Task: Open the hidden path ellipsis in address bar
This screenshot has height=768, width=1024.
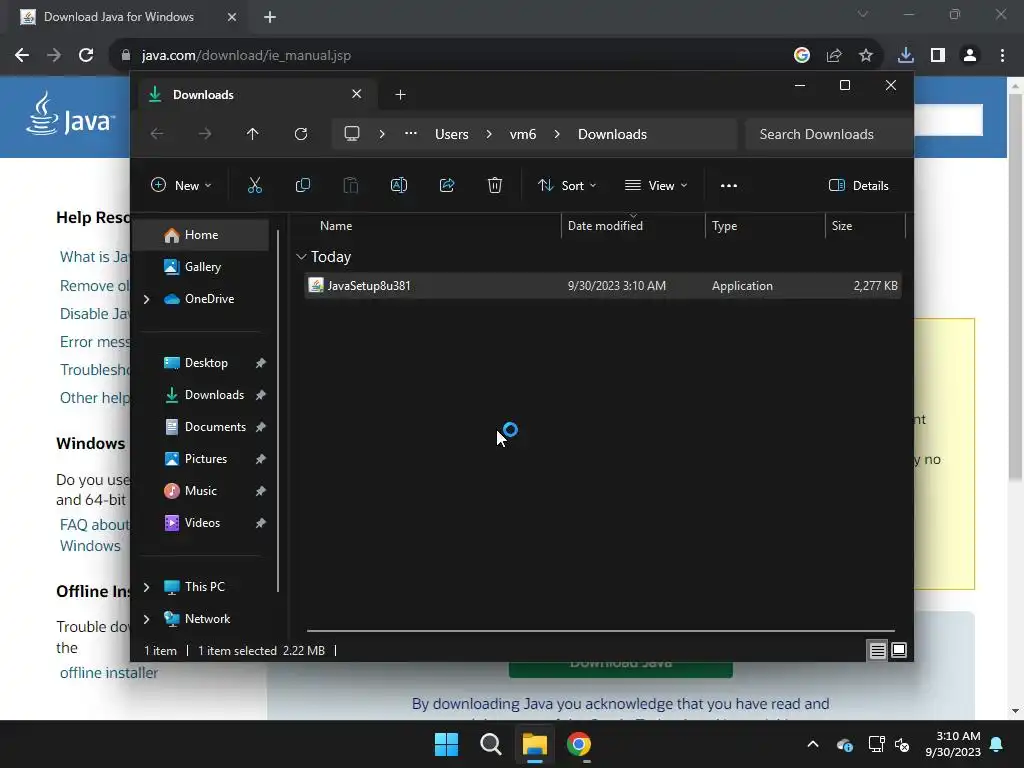Action: 411,133
